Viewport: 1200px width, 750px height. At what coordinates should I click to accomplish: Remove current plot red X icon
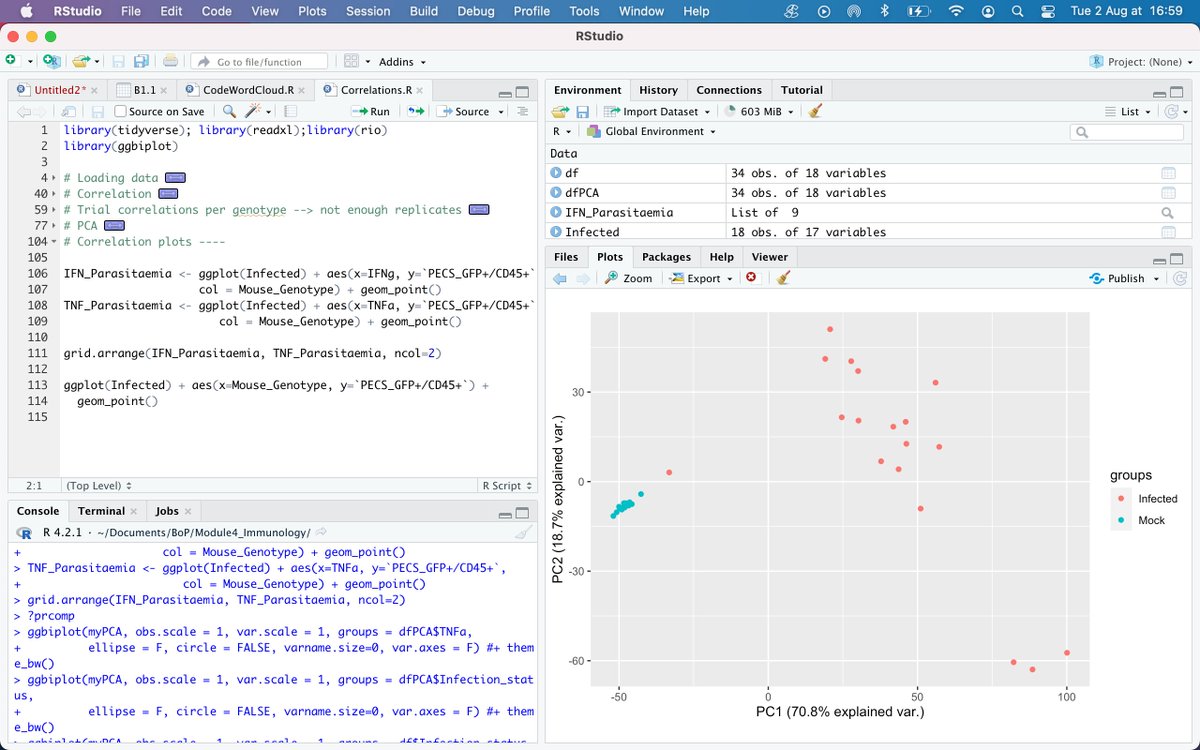[751, 278]
